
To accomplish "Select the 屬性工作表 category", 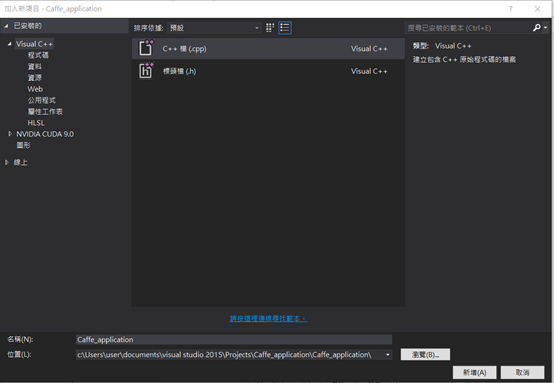I will pos(45,112).
